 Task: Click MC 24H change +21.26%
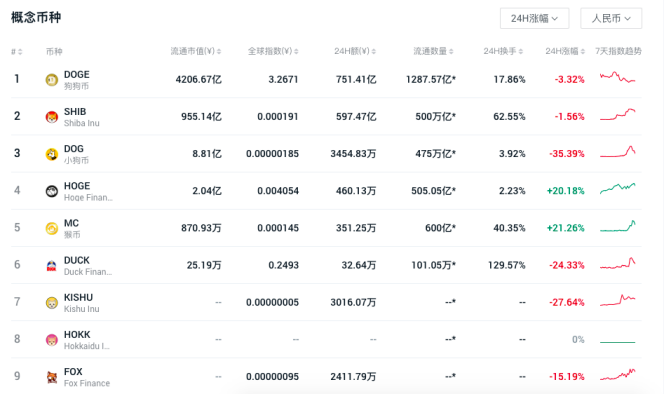pos(566,228)
